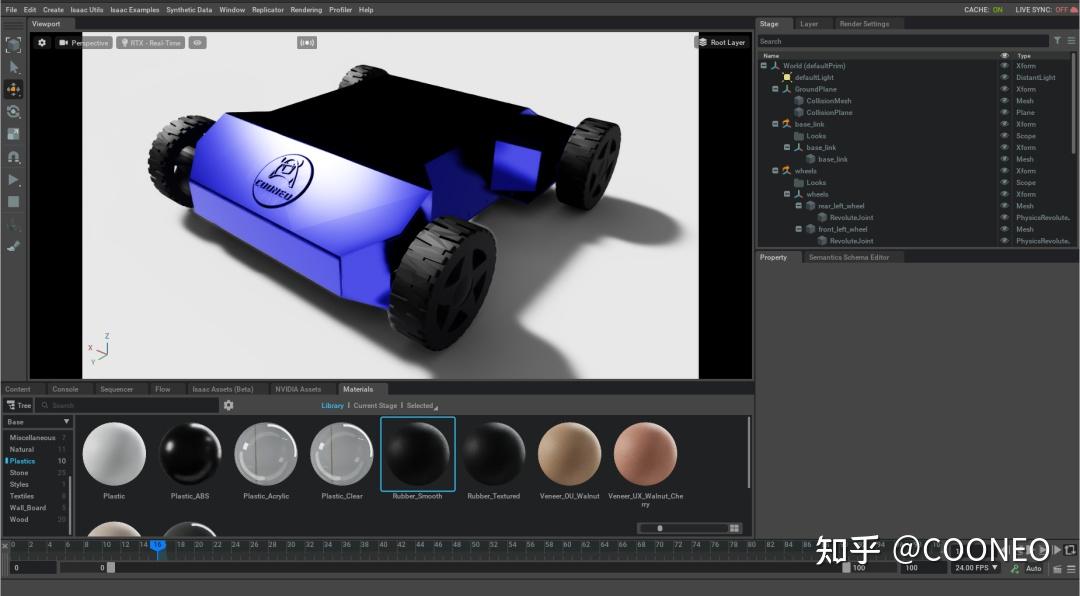Open viewport settings gear icon

pyautogui.click(x=42, y=43)
